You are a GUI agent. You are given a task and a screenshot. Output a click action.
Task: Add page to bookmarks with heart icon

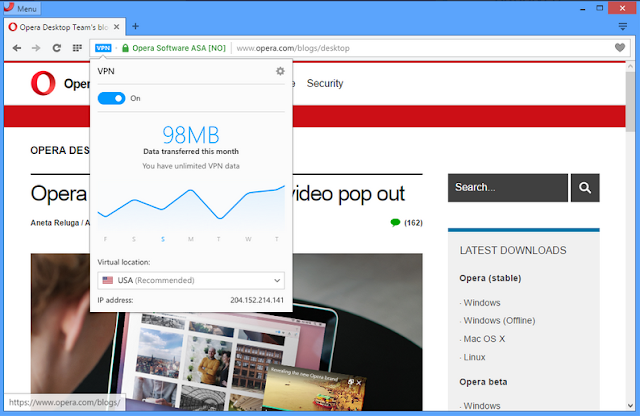pos(620,48)
